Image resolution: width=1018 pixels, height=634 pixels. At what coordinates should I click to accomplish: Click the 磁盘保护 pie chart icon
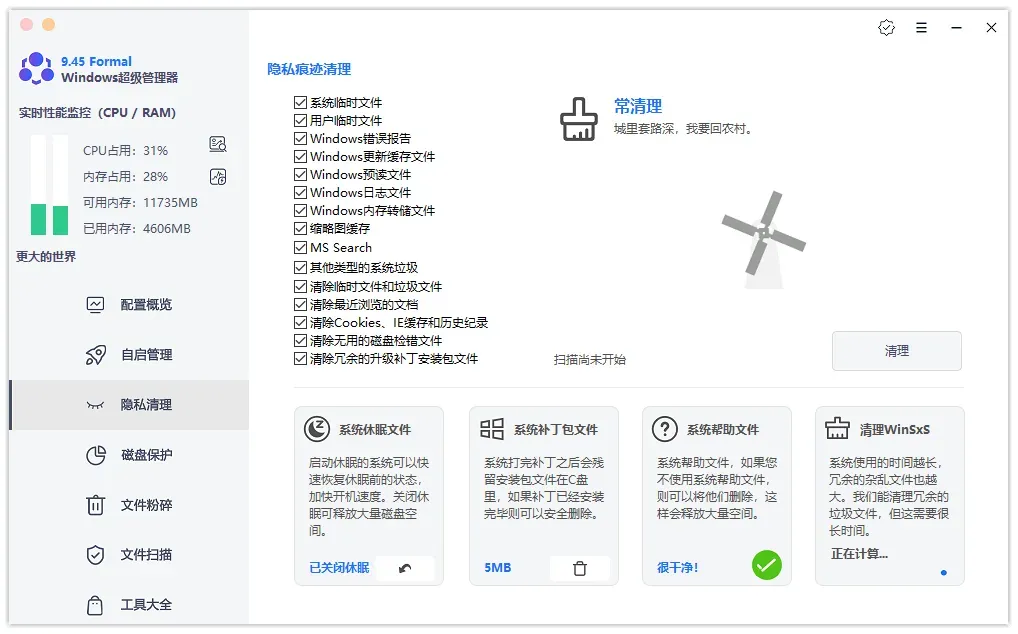96,456
